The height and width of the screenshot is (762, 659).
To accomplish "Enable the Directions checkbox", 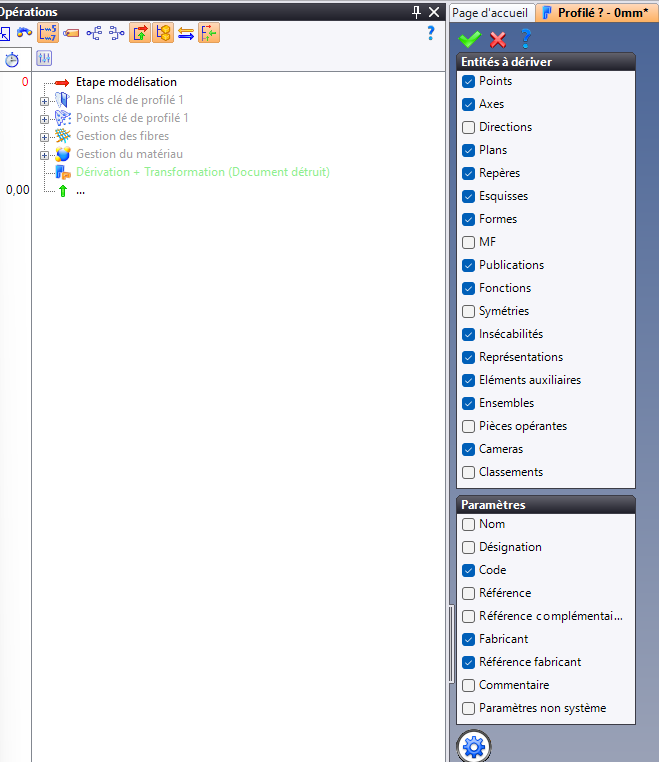I will [x=468, y=127].
